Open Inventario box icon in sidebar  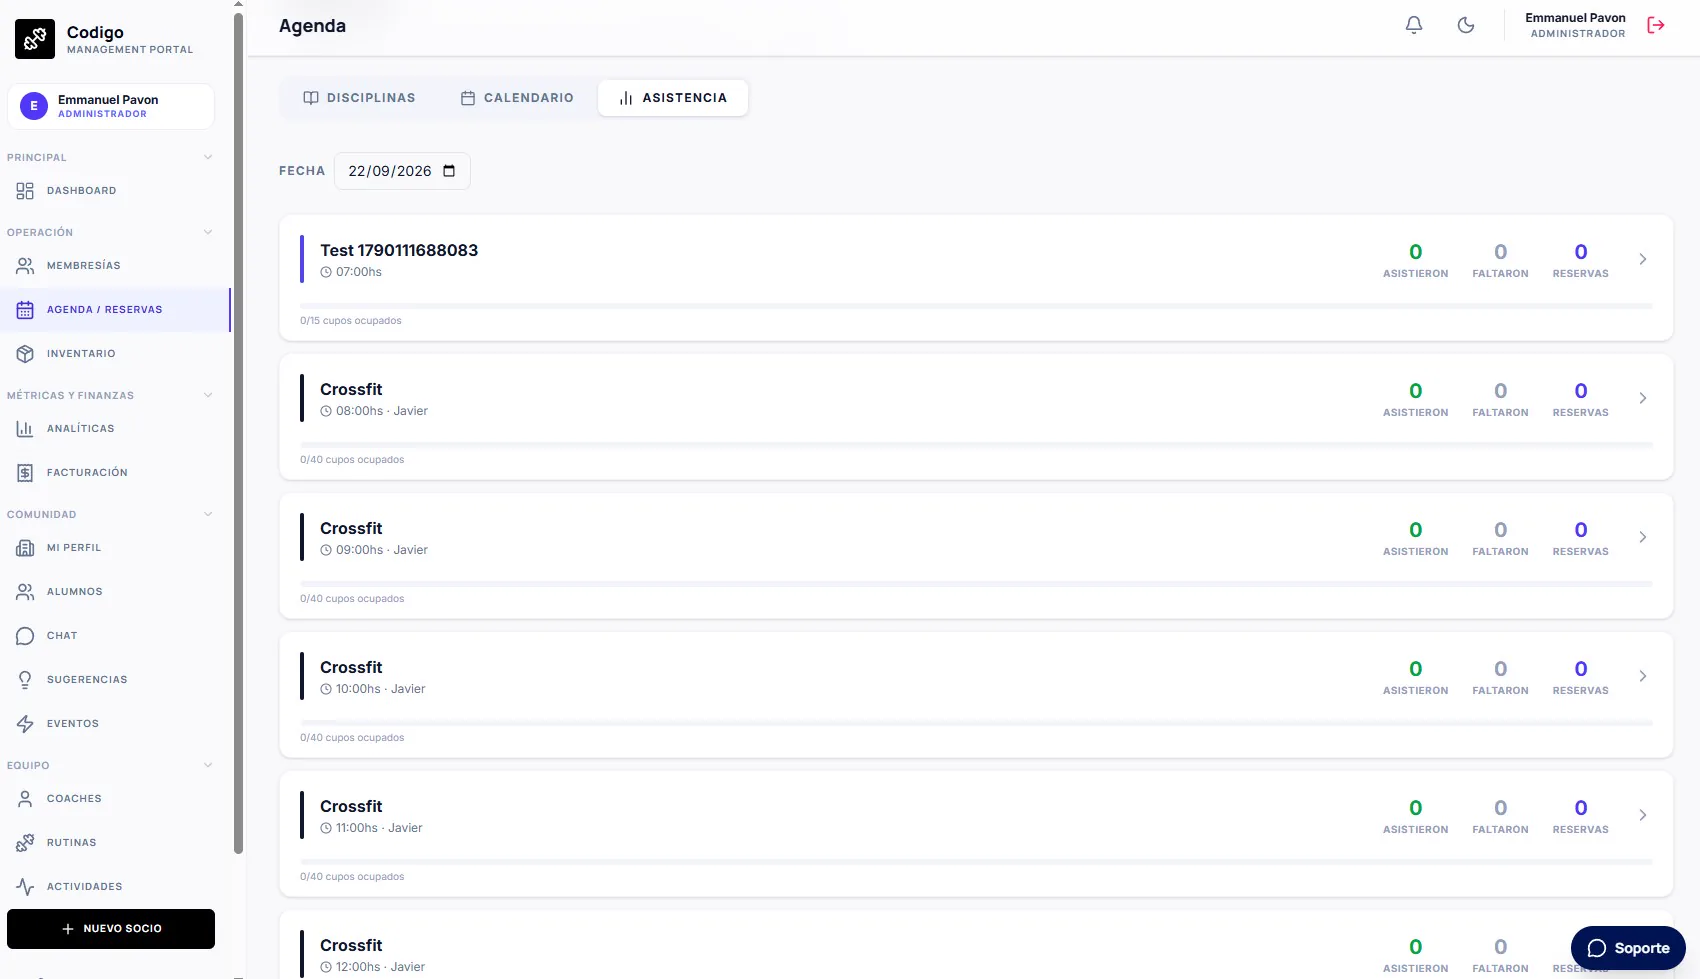pos(25,354)
